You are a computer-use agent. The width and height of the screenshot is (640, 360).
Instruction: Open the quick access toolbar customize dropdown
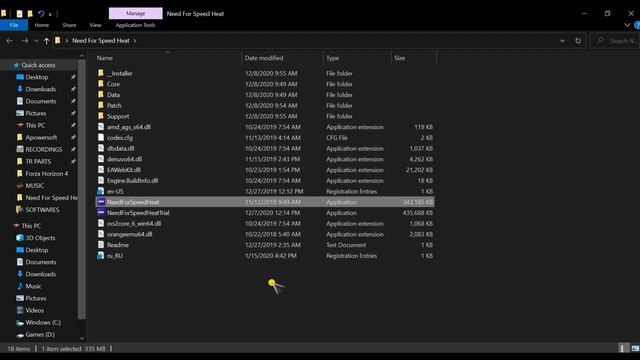pos(50,14)
